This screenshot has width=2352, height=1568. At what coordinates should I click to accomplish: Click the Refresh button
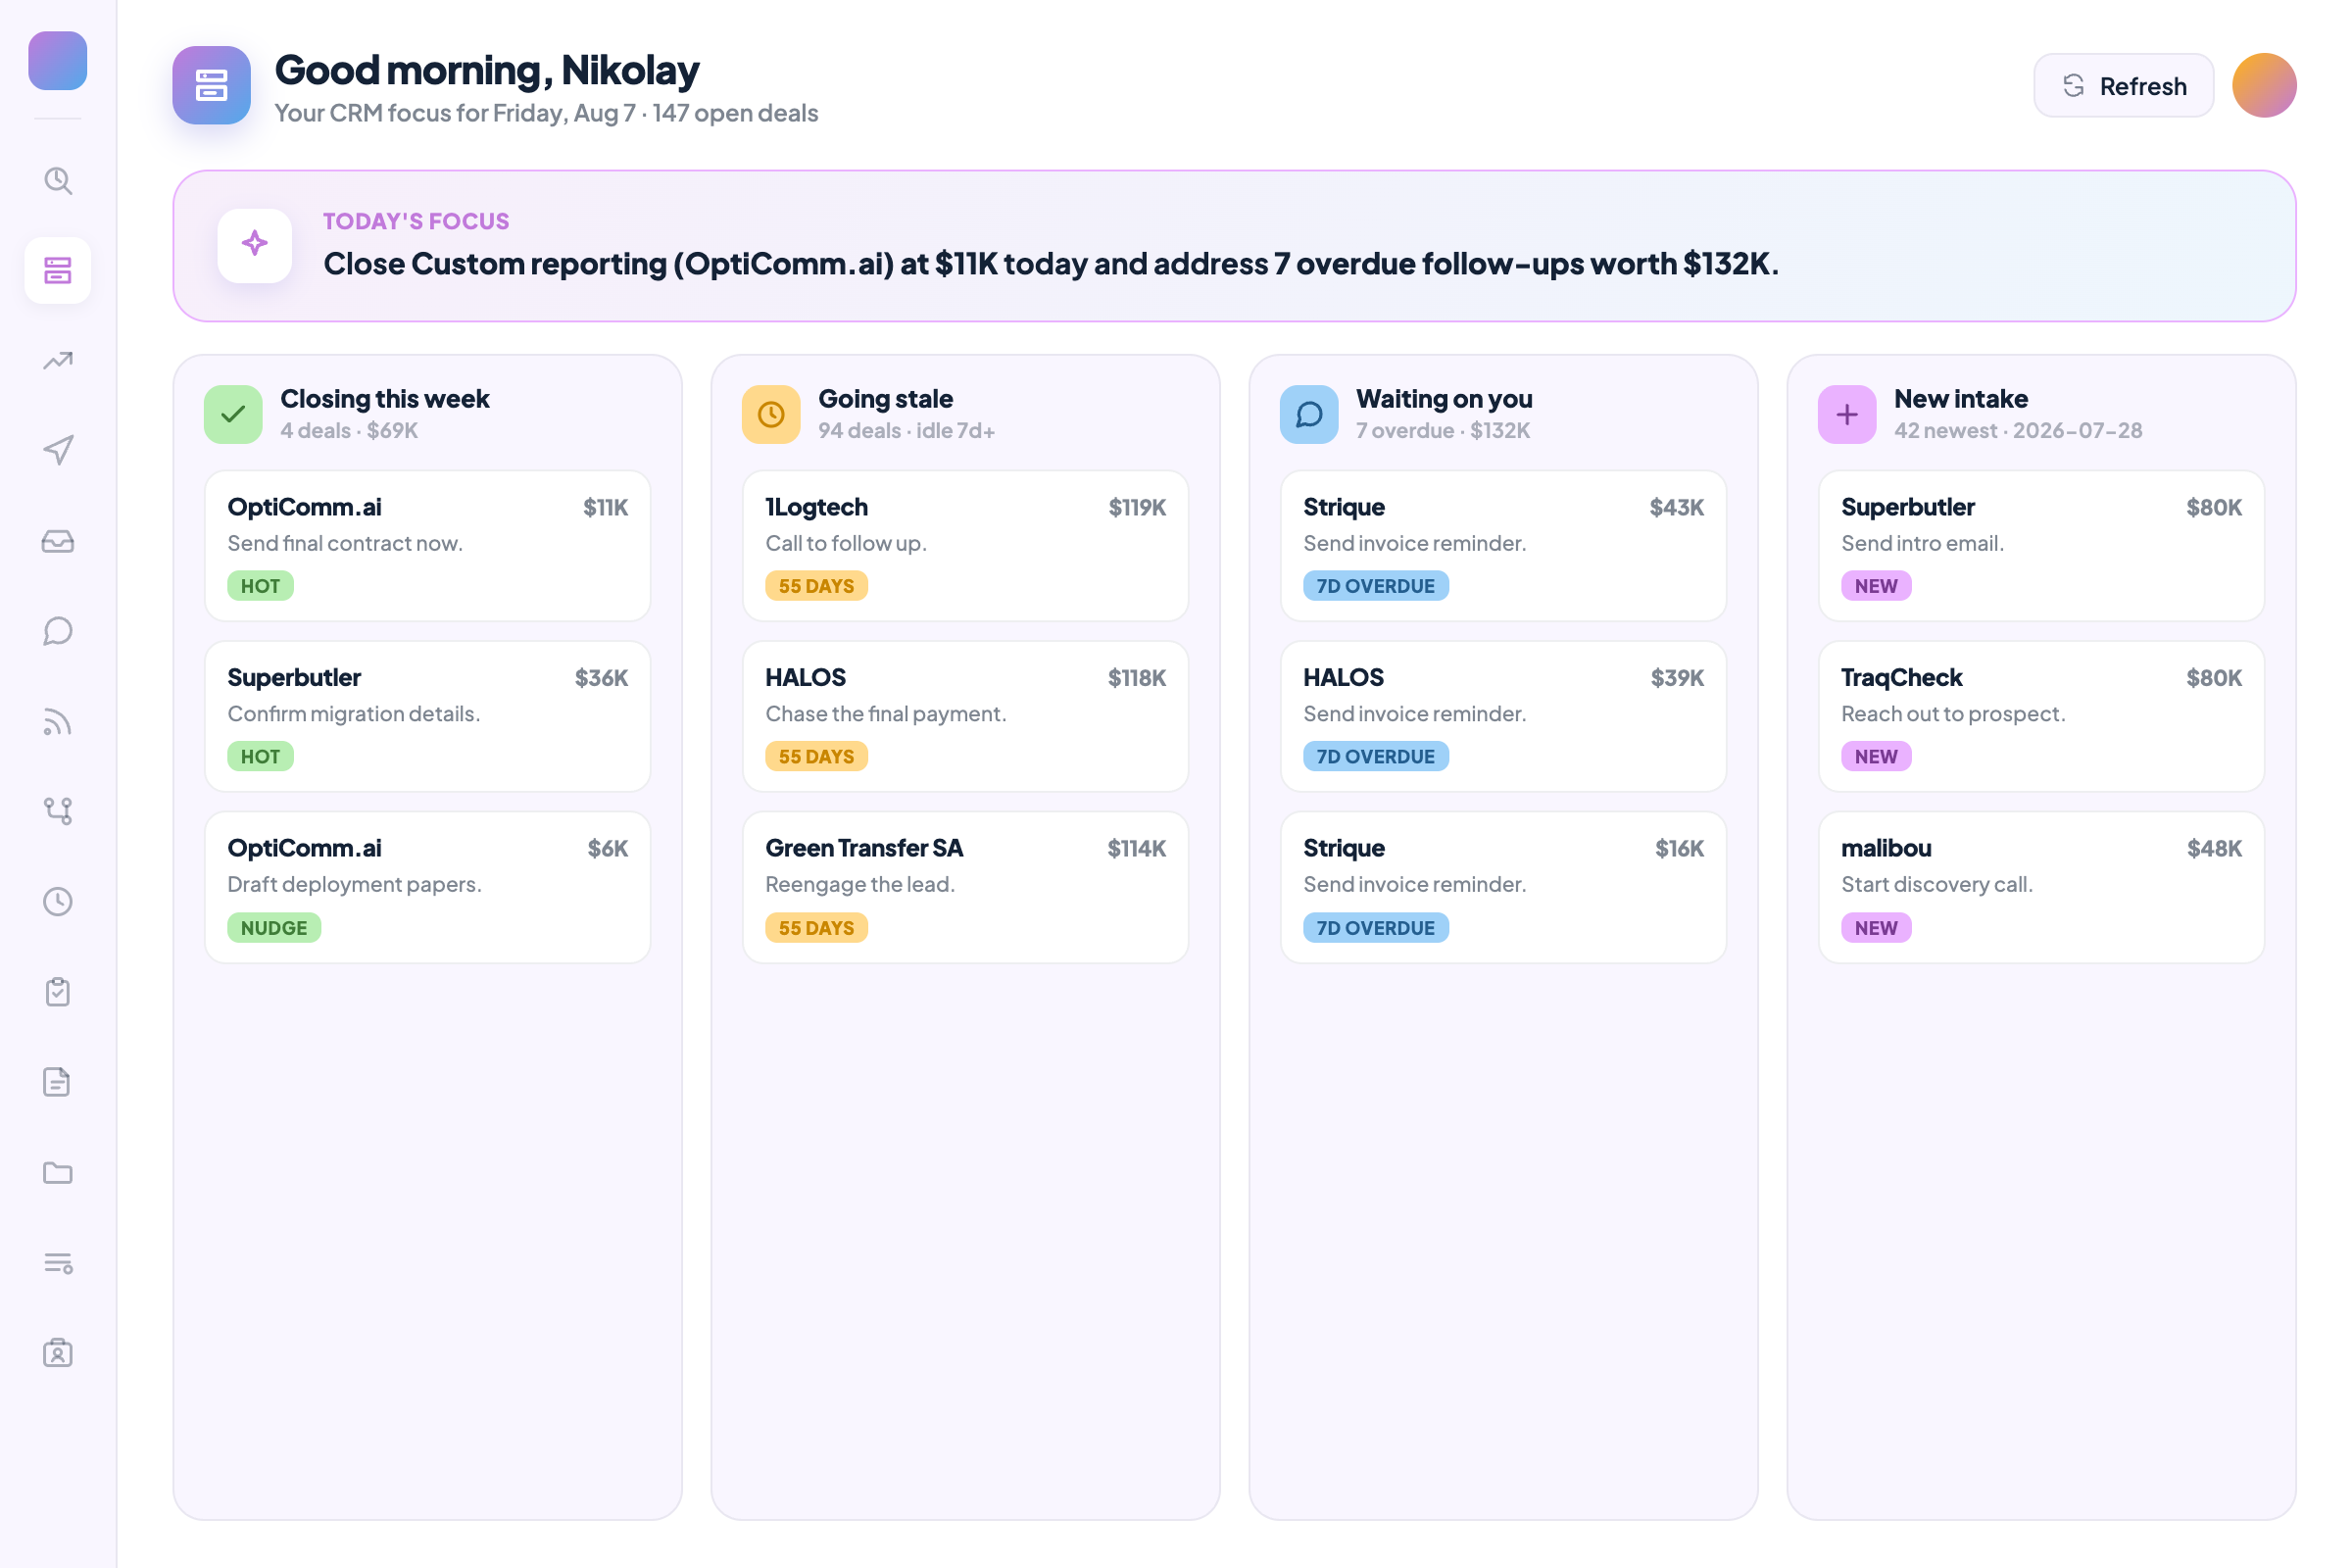pyautogui.click(x=2123, y=86)
